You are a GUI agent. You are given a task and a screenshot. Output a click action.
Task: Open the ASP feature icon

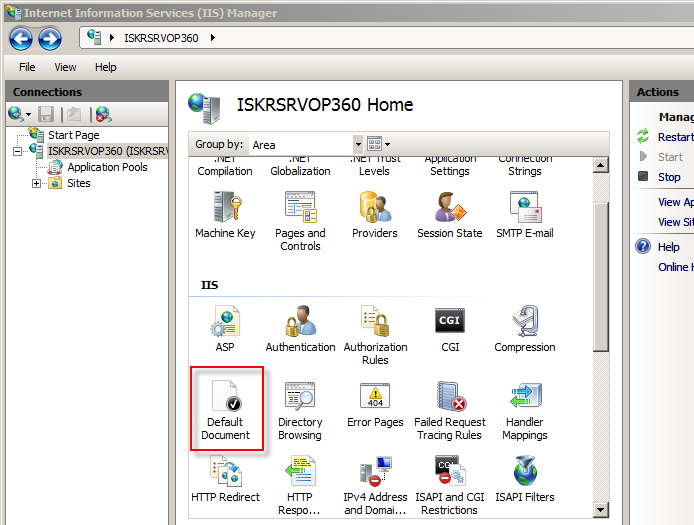click(x=225, y=328)
